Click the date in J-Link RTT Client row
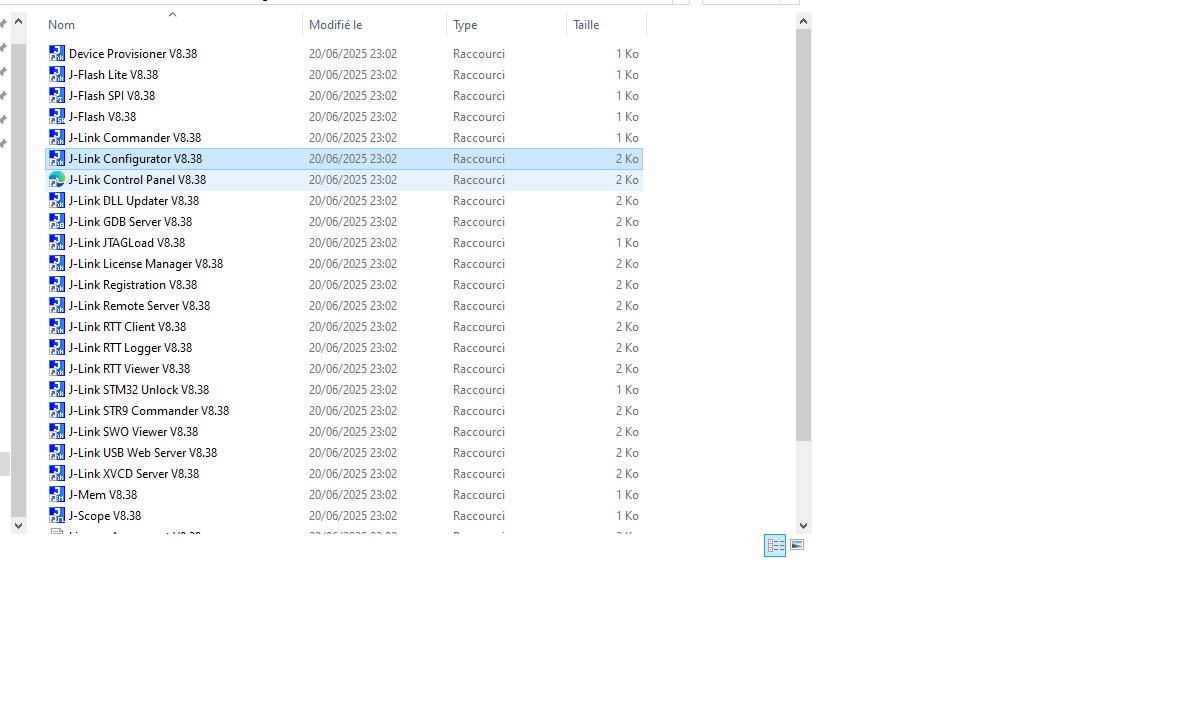 [x=353, y=327]
